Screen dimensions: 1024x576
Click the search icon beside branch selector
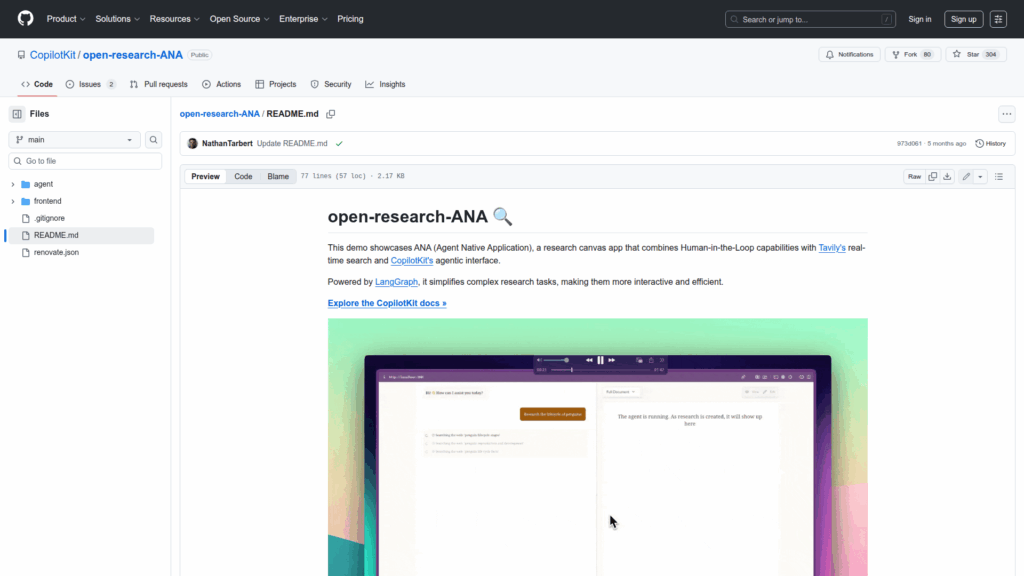153,140
